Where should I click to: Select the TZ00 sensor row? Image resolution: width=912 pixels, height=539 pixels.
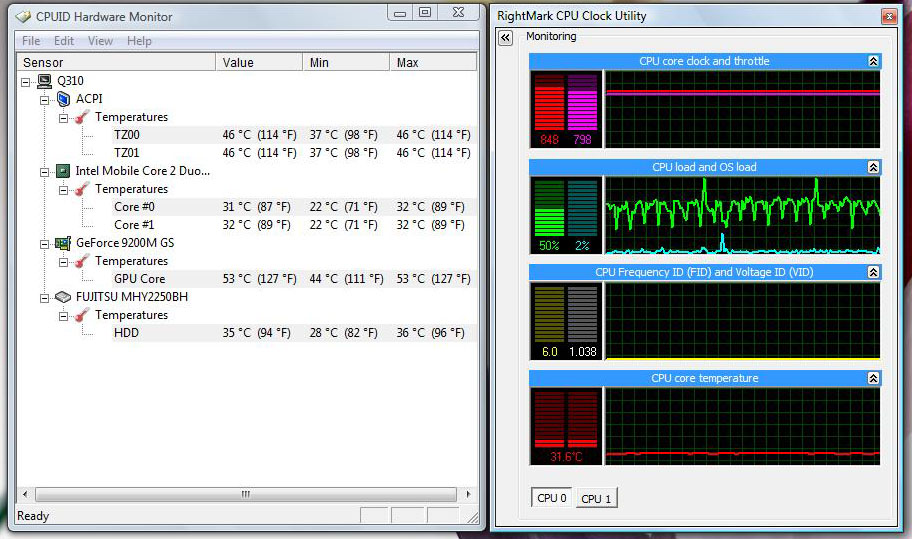[x=294, y=135]
